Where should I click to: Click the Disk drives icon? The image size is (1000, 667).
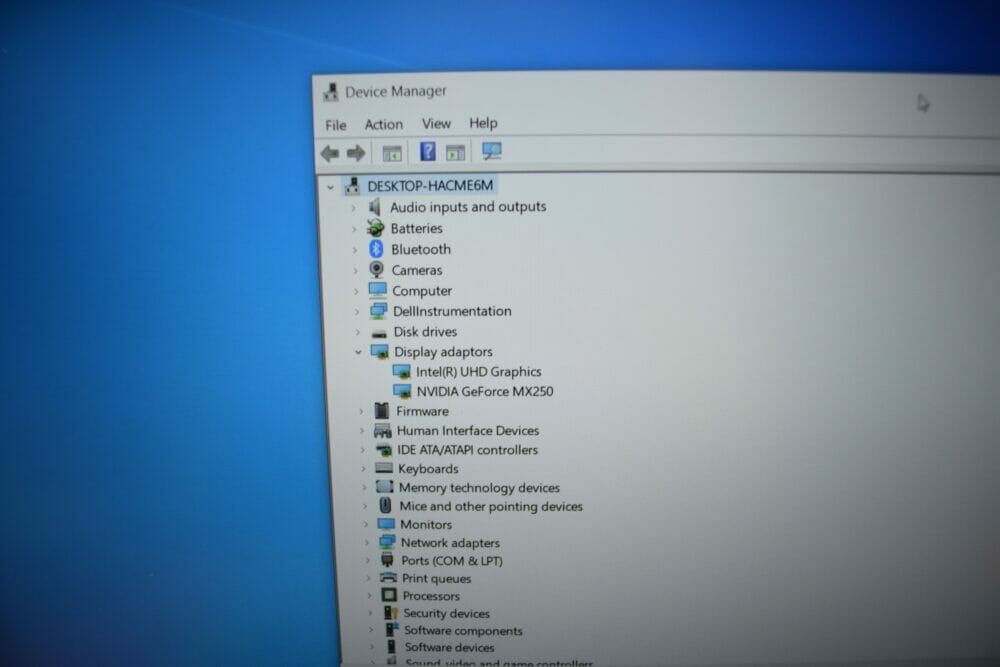[x=379, y=332]
